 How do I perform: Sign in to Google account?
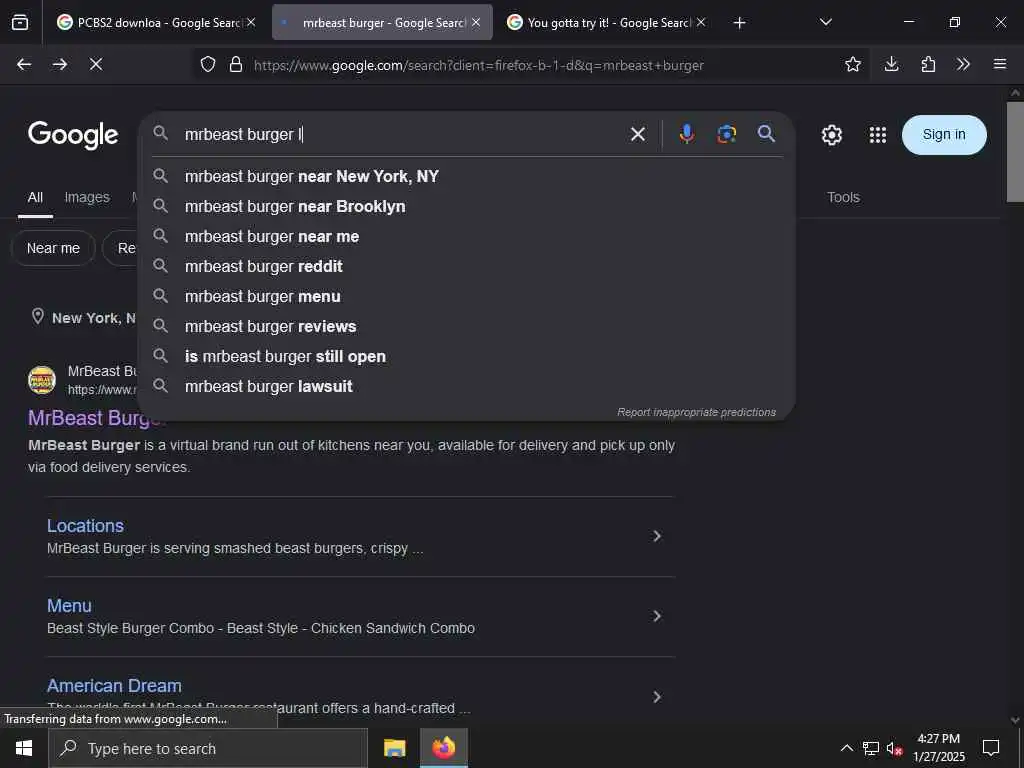pyautogui.click(x=944, y=135)
